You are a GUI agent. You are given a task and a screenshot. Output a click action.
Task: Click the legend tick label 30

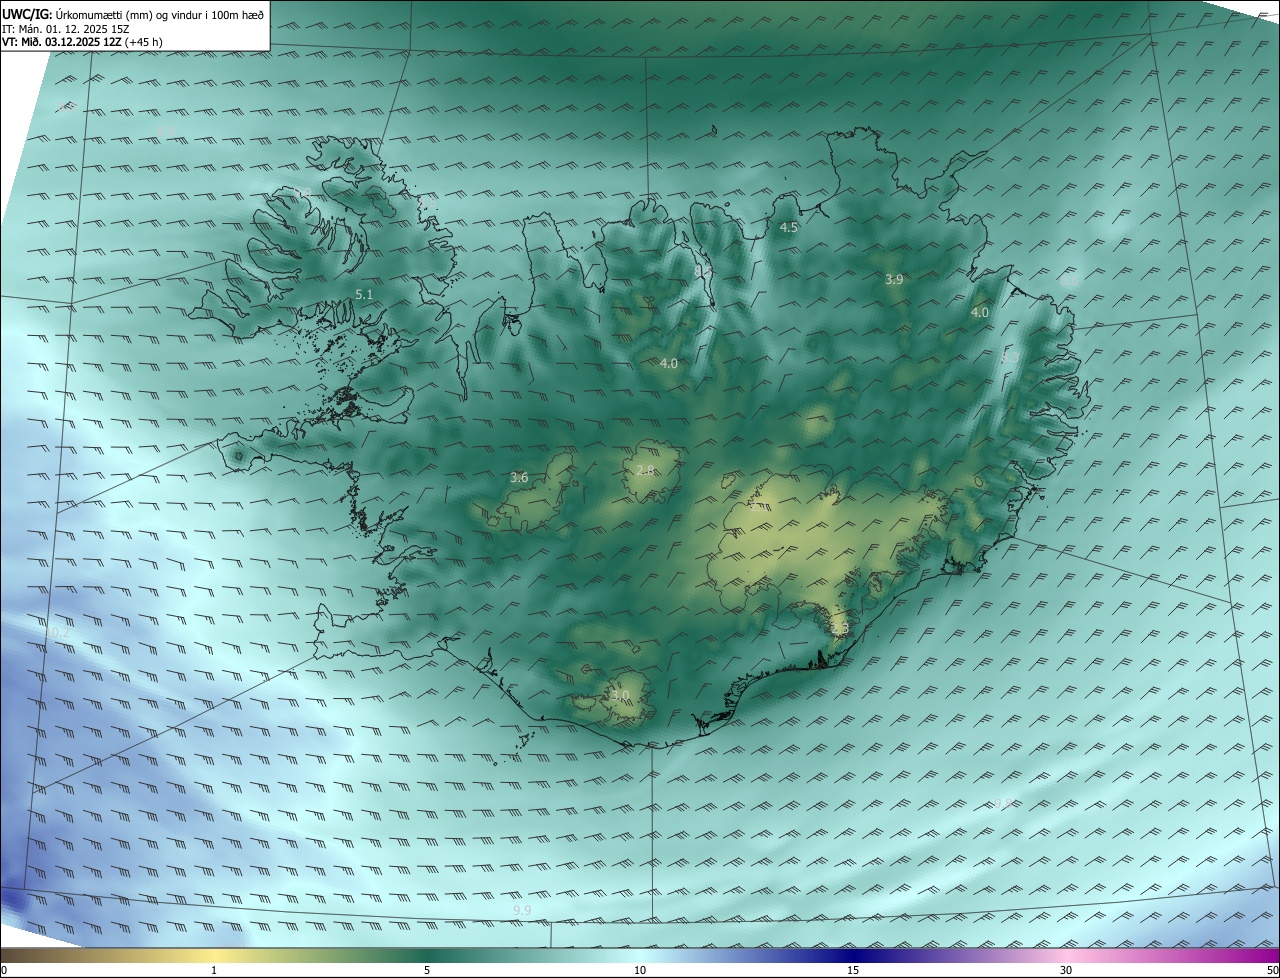(1066, 971)
